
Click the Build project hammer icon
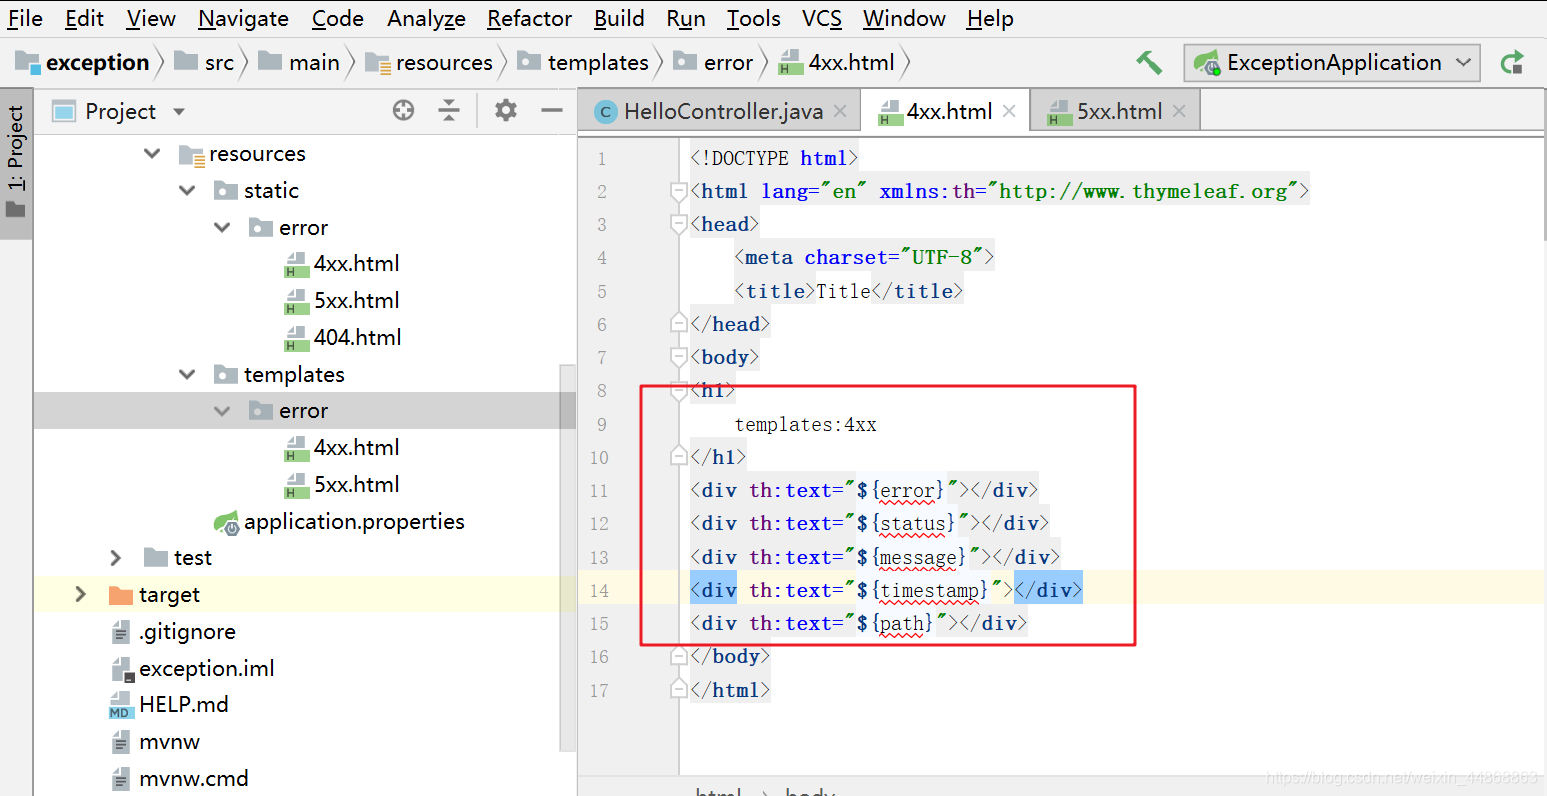point(1149,62)
